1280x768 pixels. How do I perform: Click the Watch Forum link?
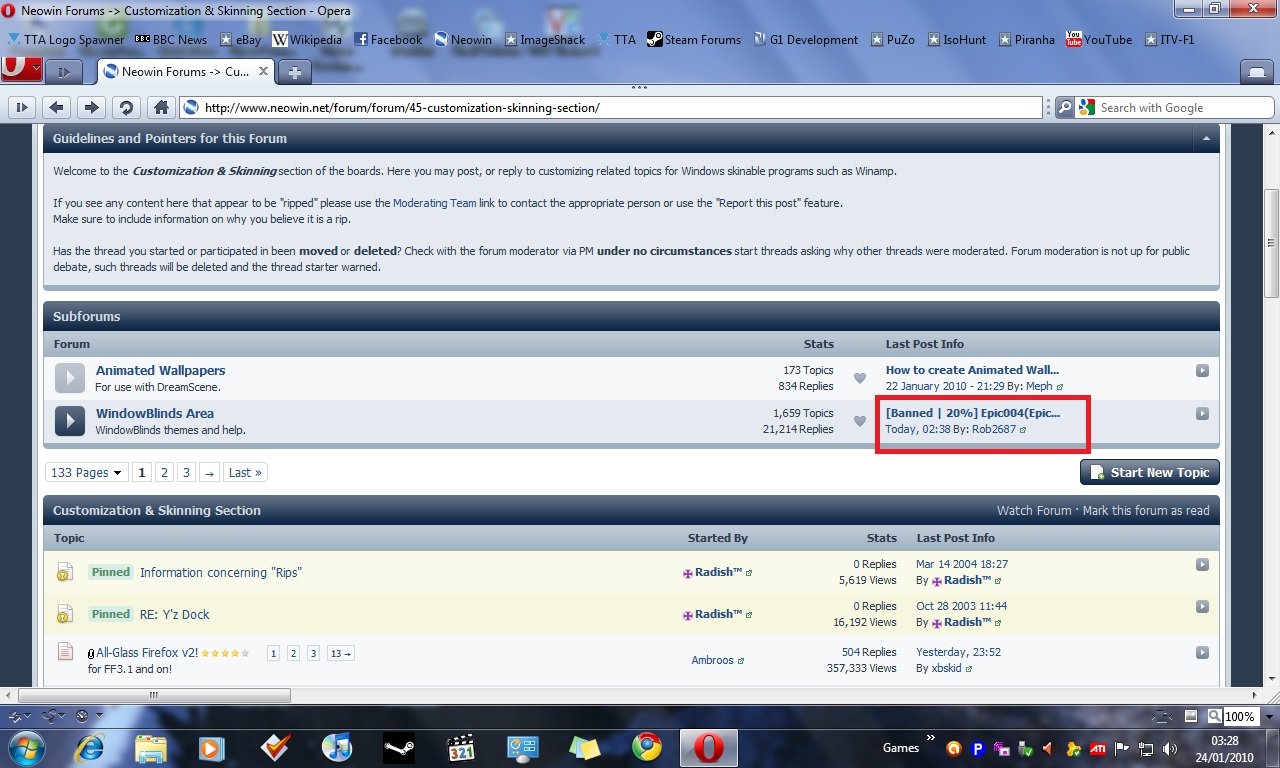pyautogui.click(x=1034, y=511)
